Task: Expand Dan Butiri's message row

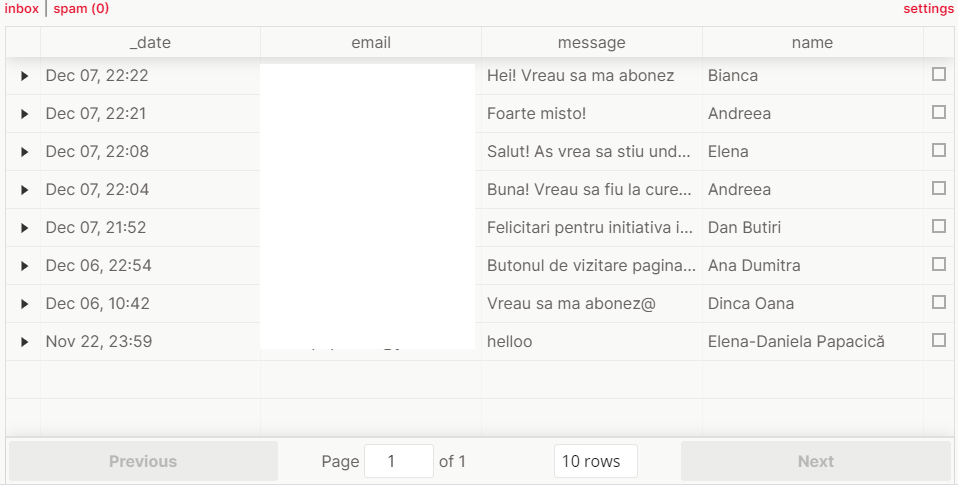Action: click(x=24, y=228)
